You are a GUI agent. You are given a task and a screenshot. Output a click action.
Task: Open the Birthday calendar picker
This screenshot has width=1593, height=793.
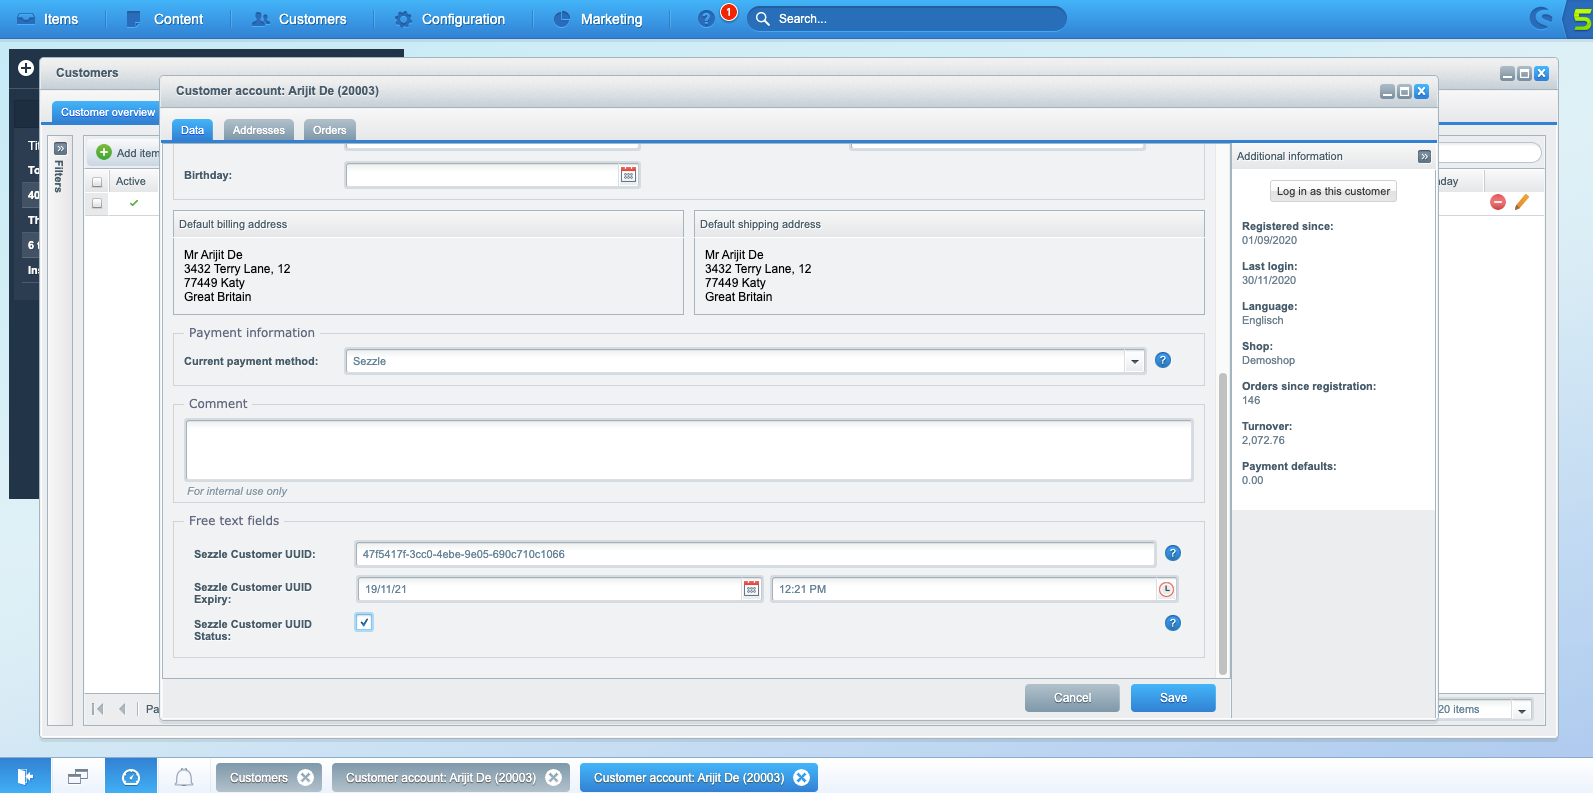628,175
